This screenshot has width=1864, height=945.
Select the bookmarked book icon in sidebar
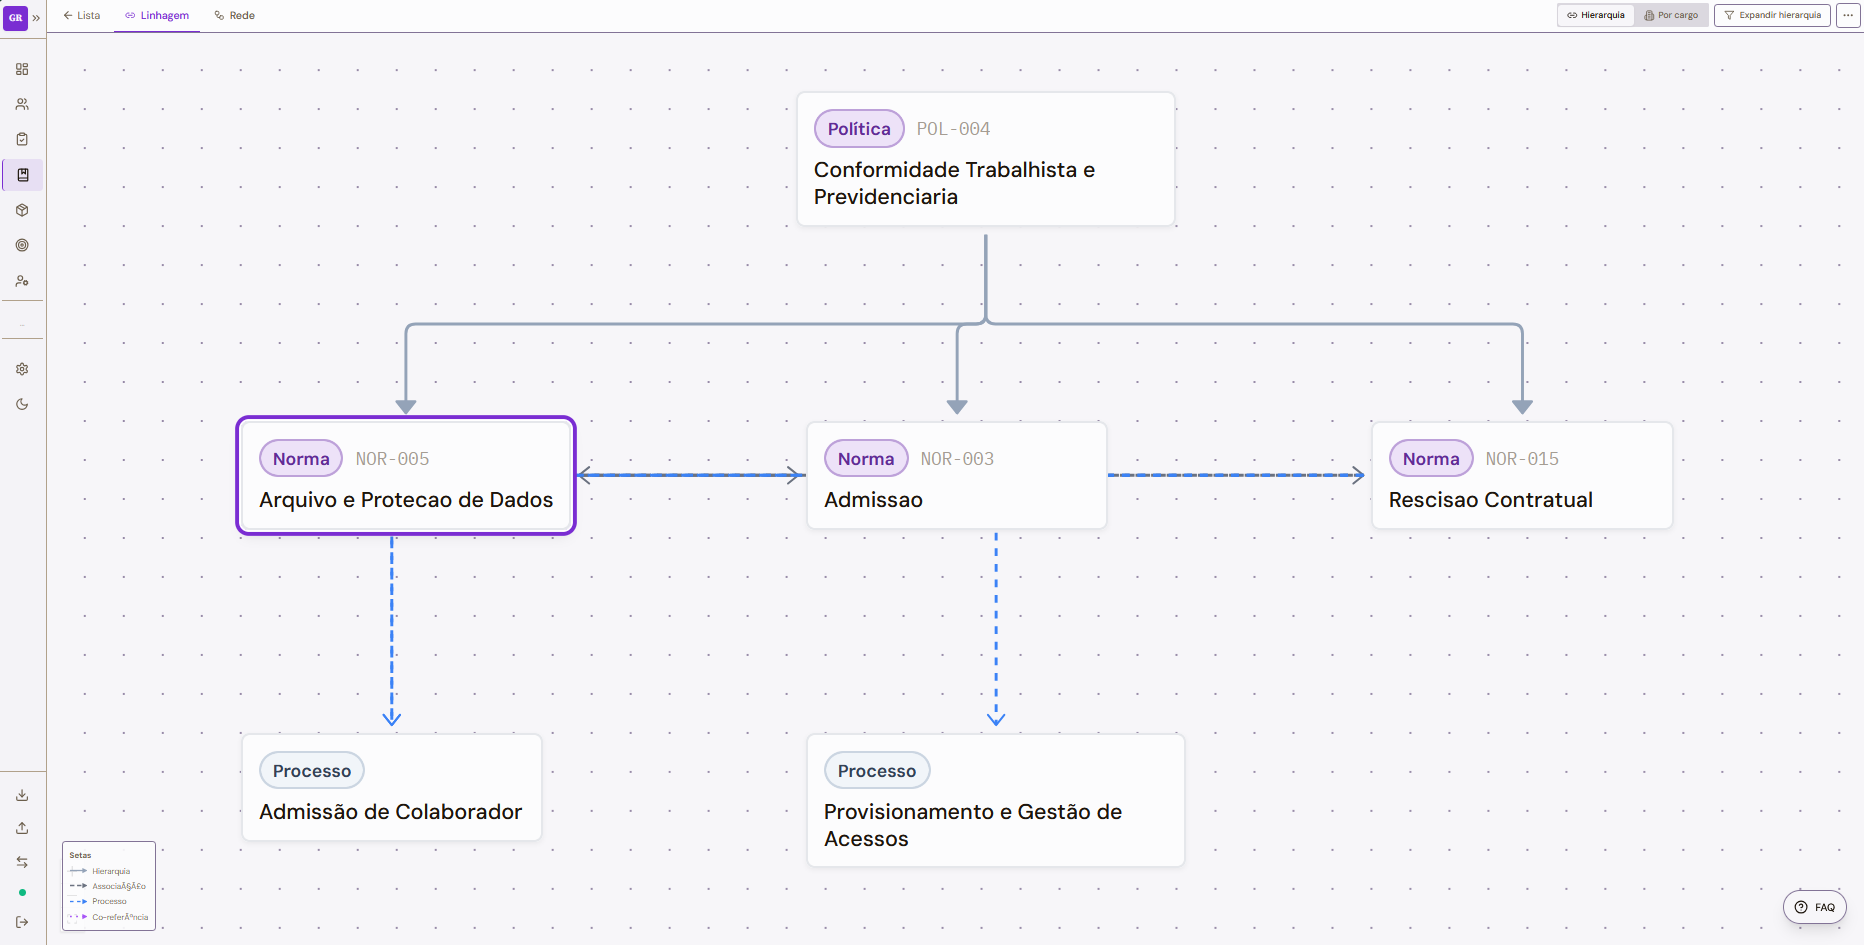click(x=22, y=175)
